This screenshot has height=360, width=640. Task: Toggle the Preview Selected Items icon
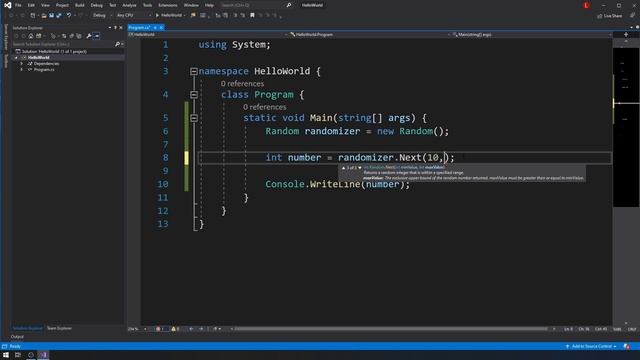tap(96, 36)
